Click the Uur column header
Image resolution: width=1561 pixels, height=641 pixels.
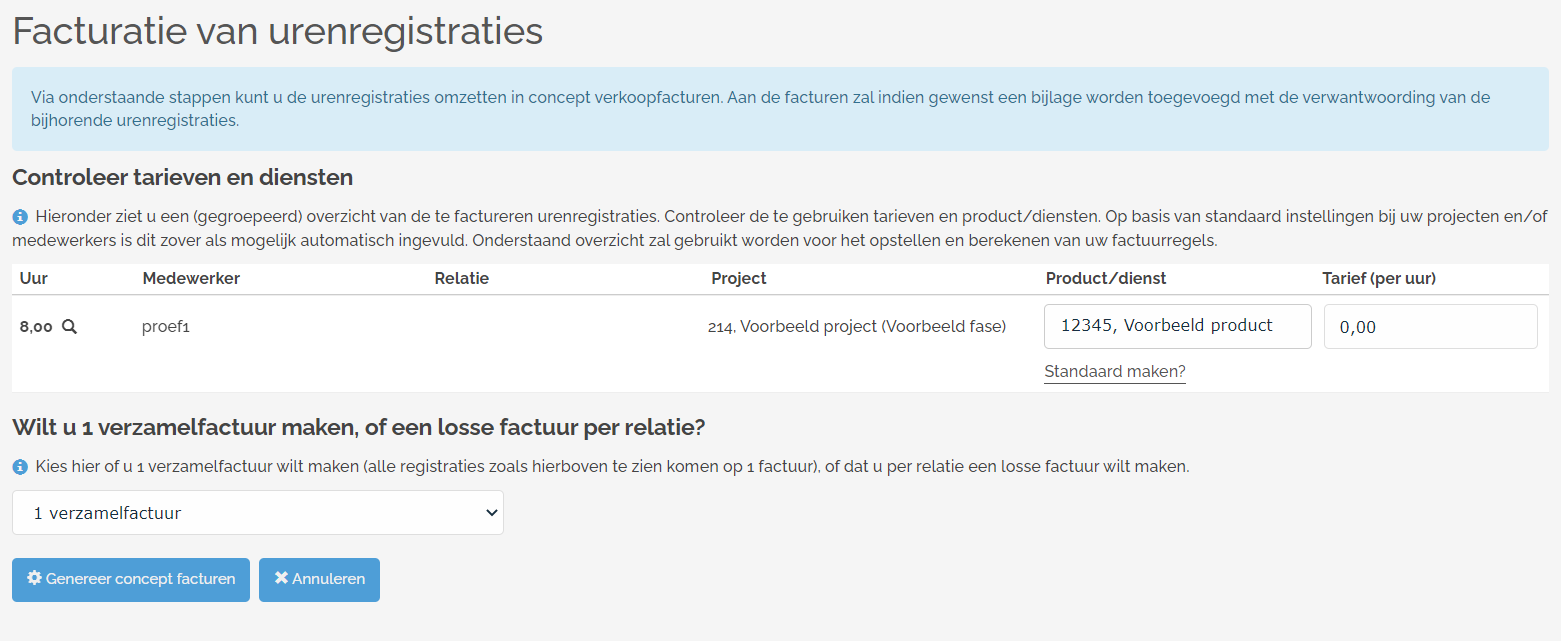[x=34, y=279]
